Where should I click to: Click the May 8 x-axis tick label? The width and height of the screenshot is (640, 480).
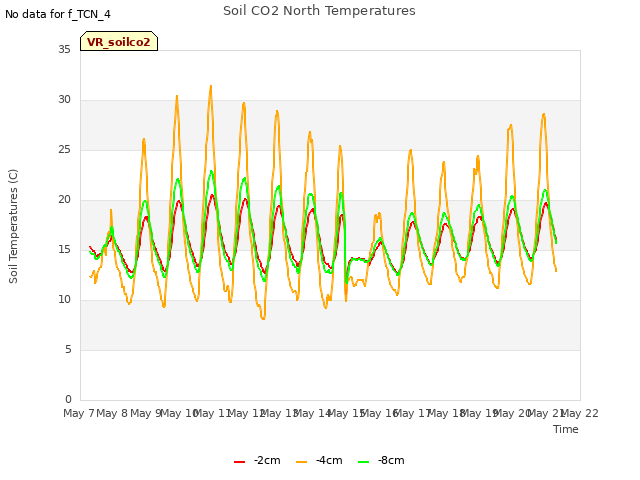click(112, 413)
